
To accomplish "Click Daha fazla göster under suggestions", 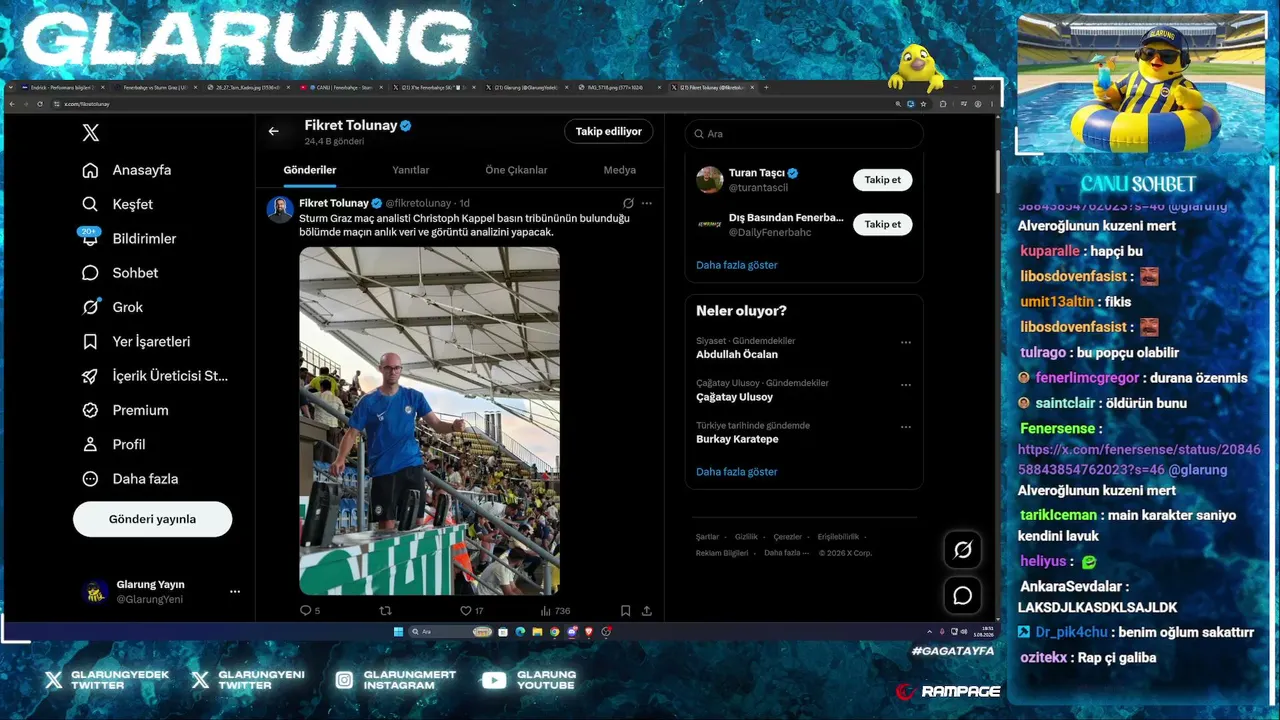I will point(737,265).
